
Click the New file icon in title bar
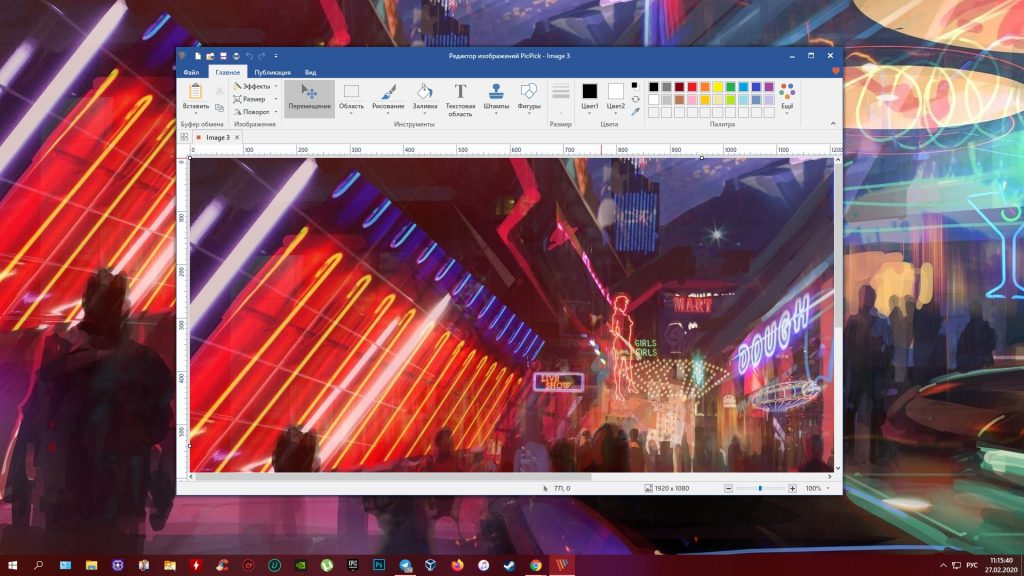198,56
